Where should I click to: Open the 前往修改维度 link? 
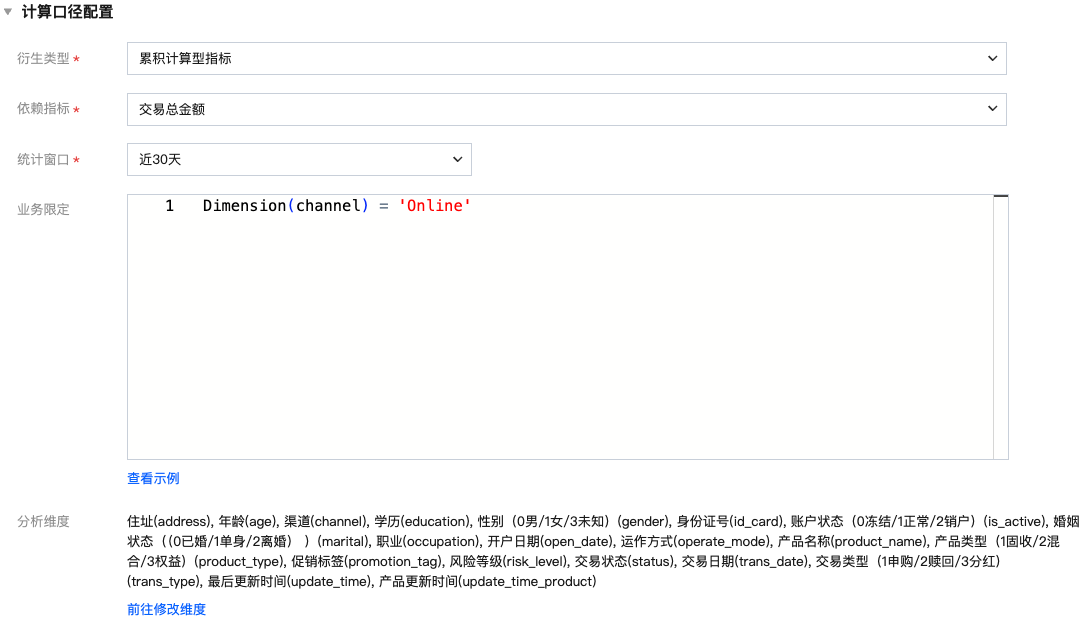pyautogui.click(x=166, y=609)
